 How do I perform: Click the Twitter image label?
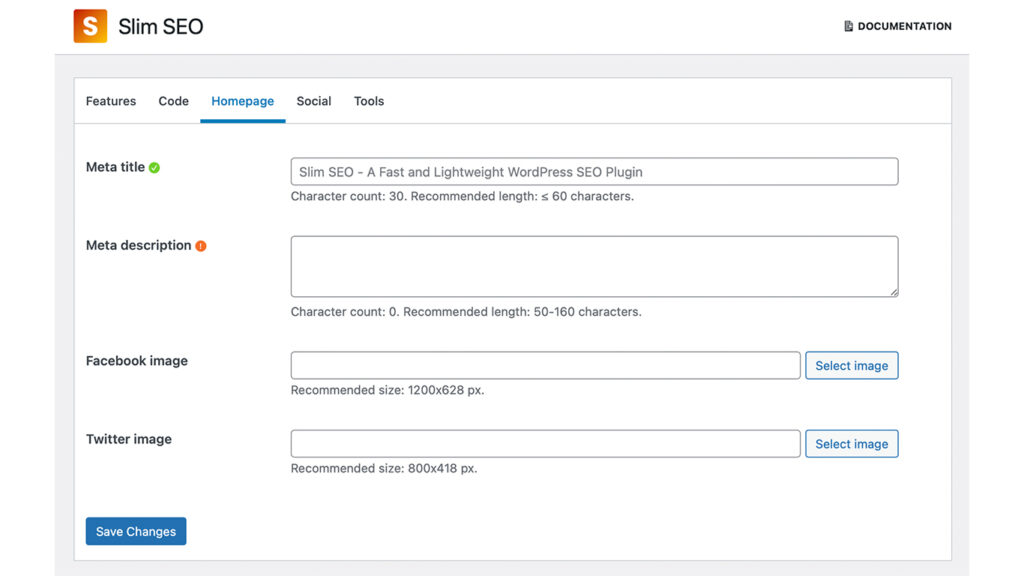pyautogui.click(x=129, y=440)
